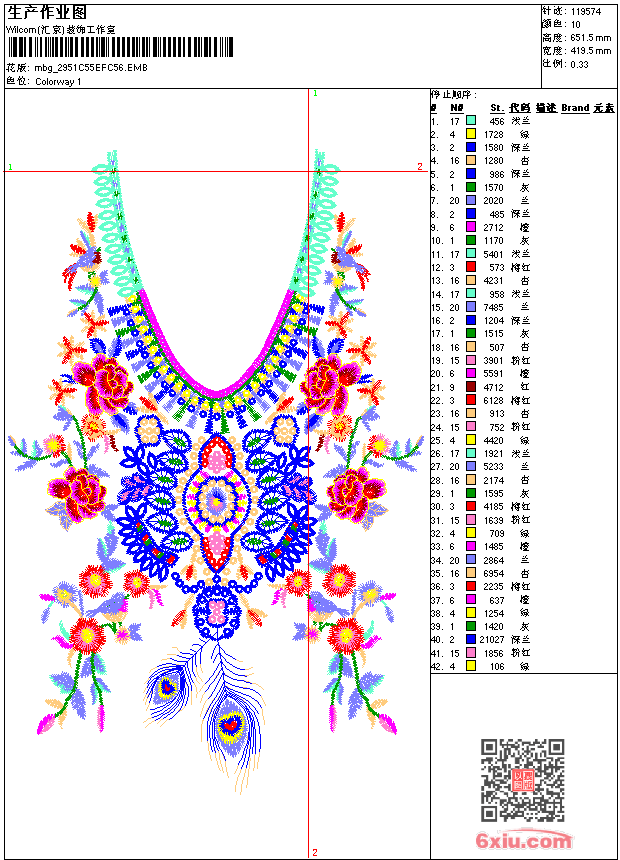Select the dark red swatch beside 4712
This screenshot has height=860, width=620.
[x=471, y=387]
